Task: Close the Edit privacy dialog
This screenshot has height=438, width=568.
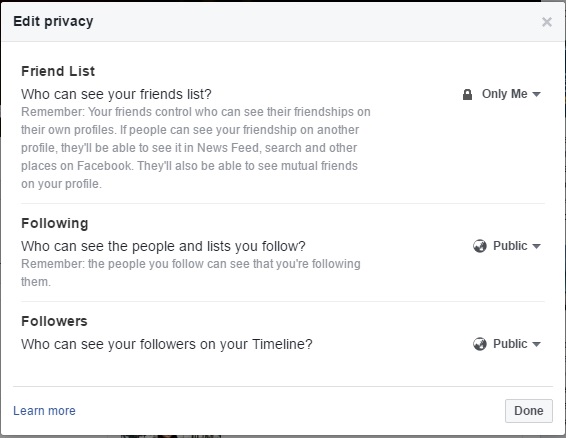Action: (x=547, y=22)
